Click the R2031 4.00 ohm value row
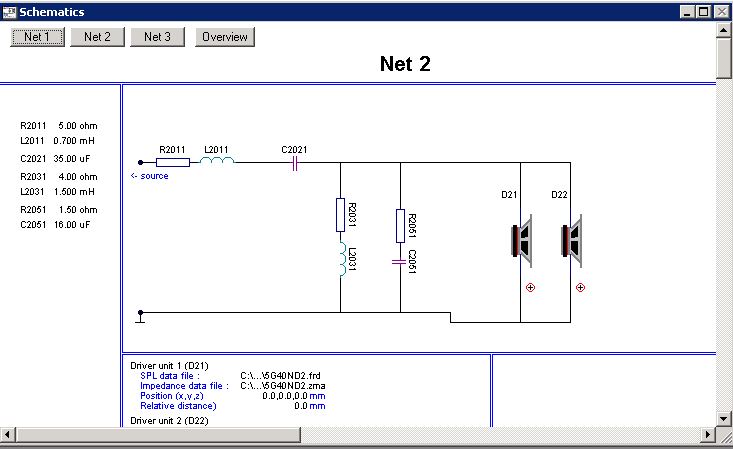This screenshot has height=449, width=733. (59, 177)
